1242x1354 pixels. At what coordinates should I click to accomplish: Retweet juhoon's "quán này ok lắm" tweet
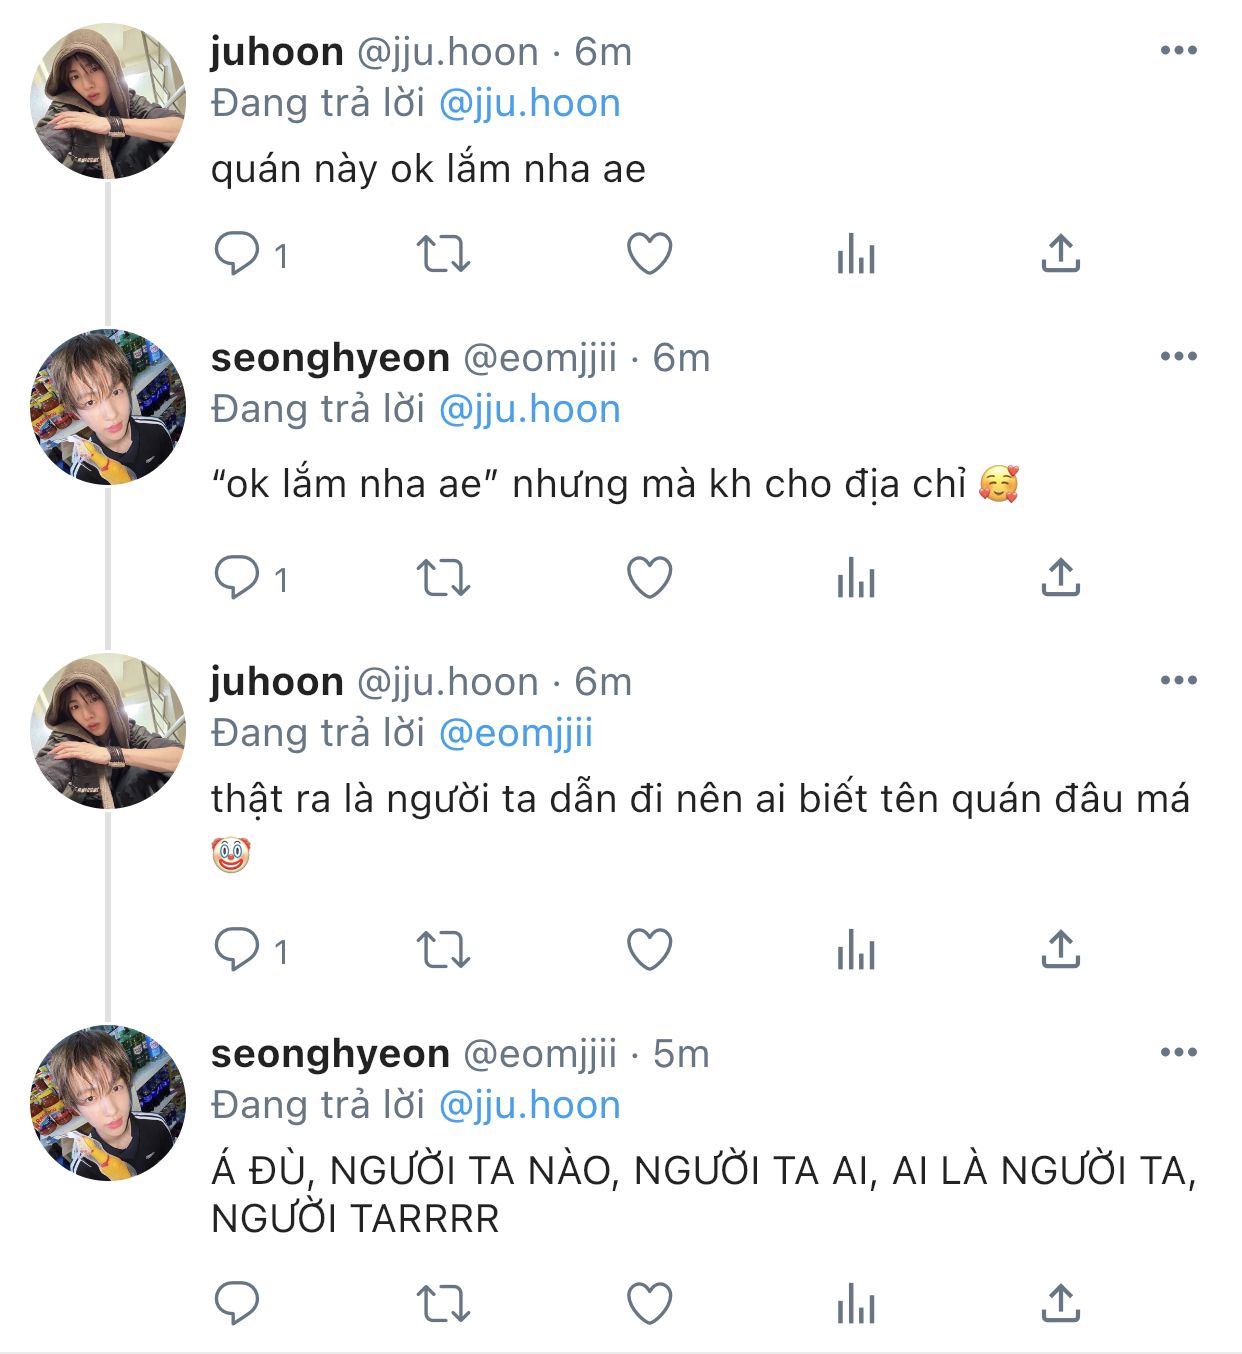pyautogui.click(x=442, y=254)
